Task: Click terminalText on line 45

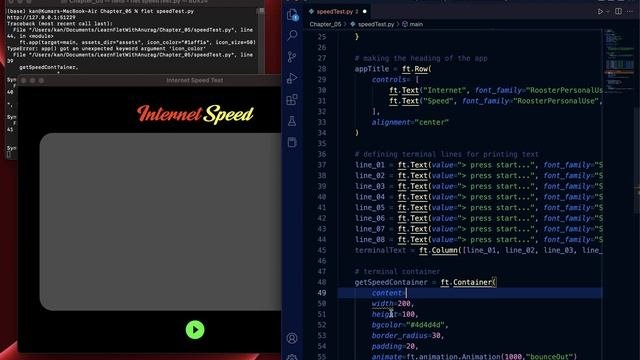Action: pos(380,250)
